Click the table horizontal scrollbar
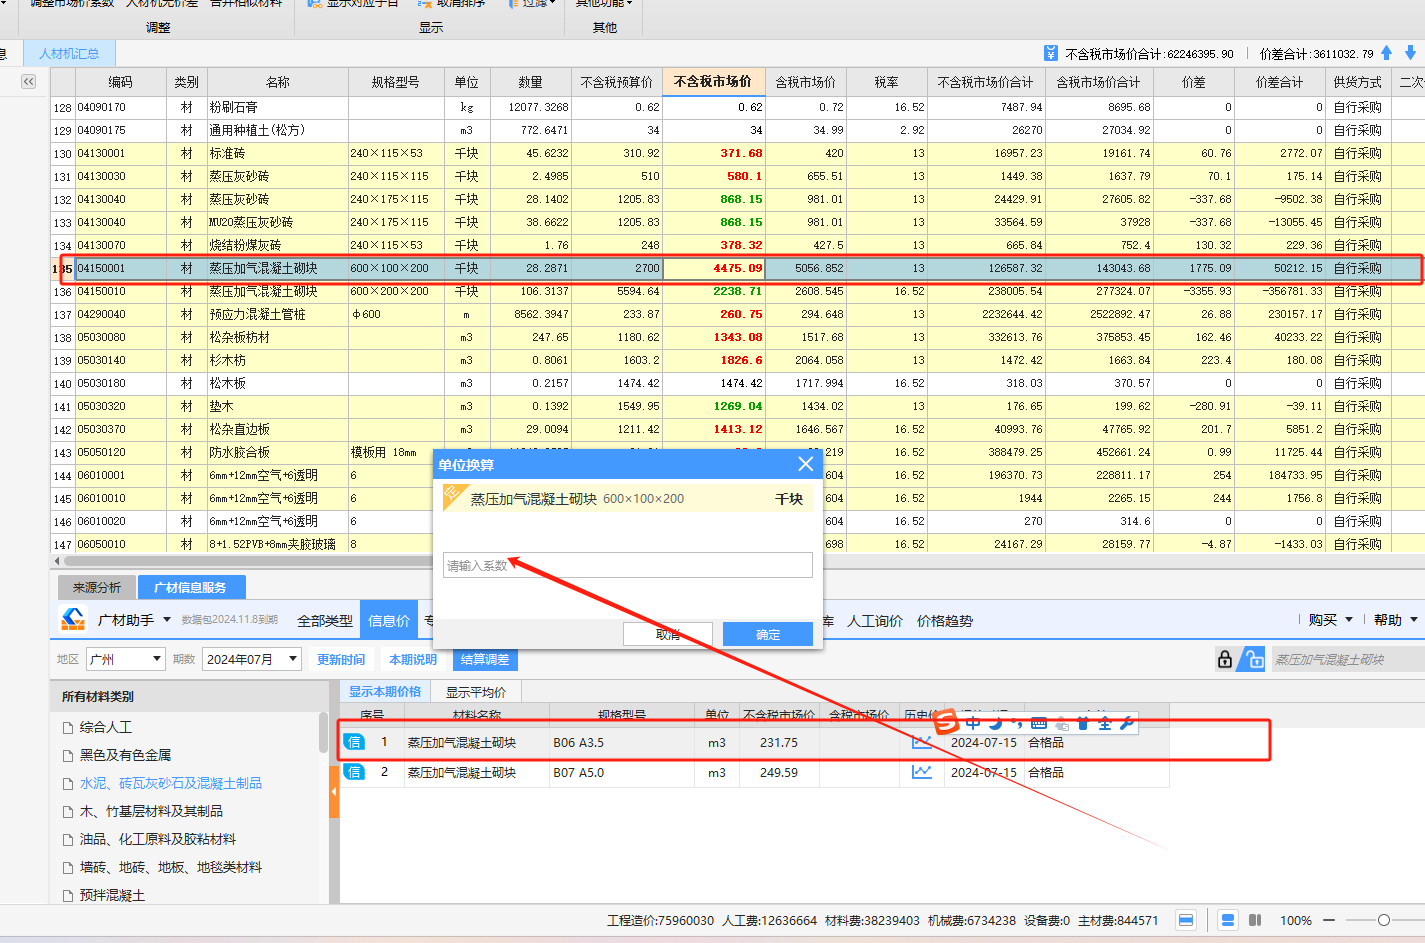Screen dimensions: 1425x943 250,561
